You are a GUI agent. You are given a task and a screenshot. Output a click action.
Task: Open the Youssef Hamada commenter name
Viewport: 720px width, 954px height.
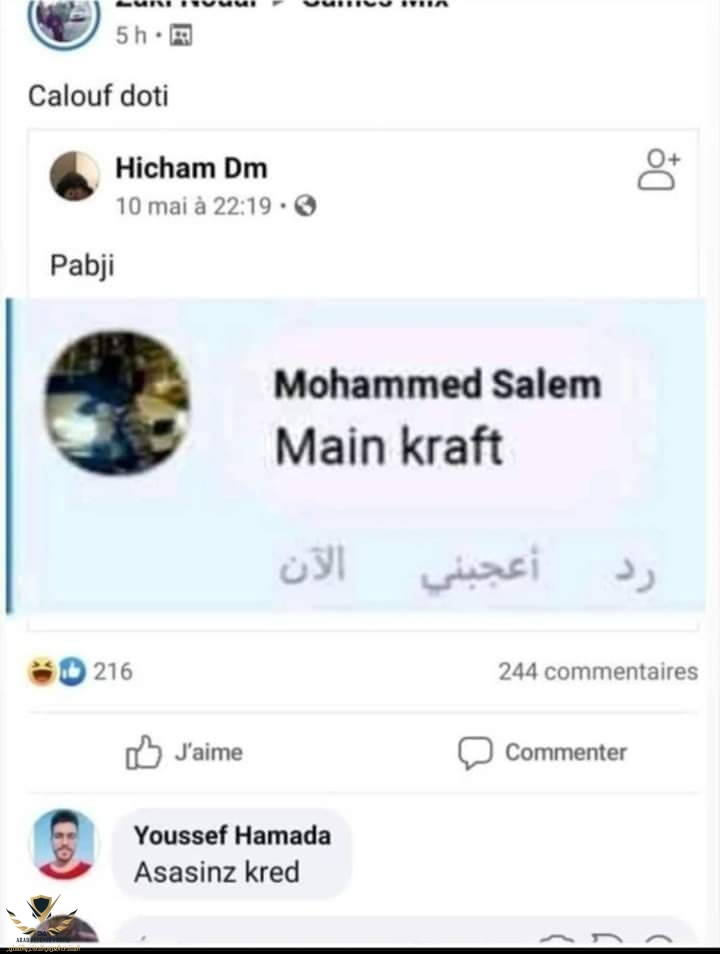[232, 835]
